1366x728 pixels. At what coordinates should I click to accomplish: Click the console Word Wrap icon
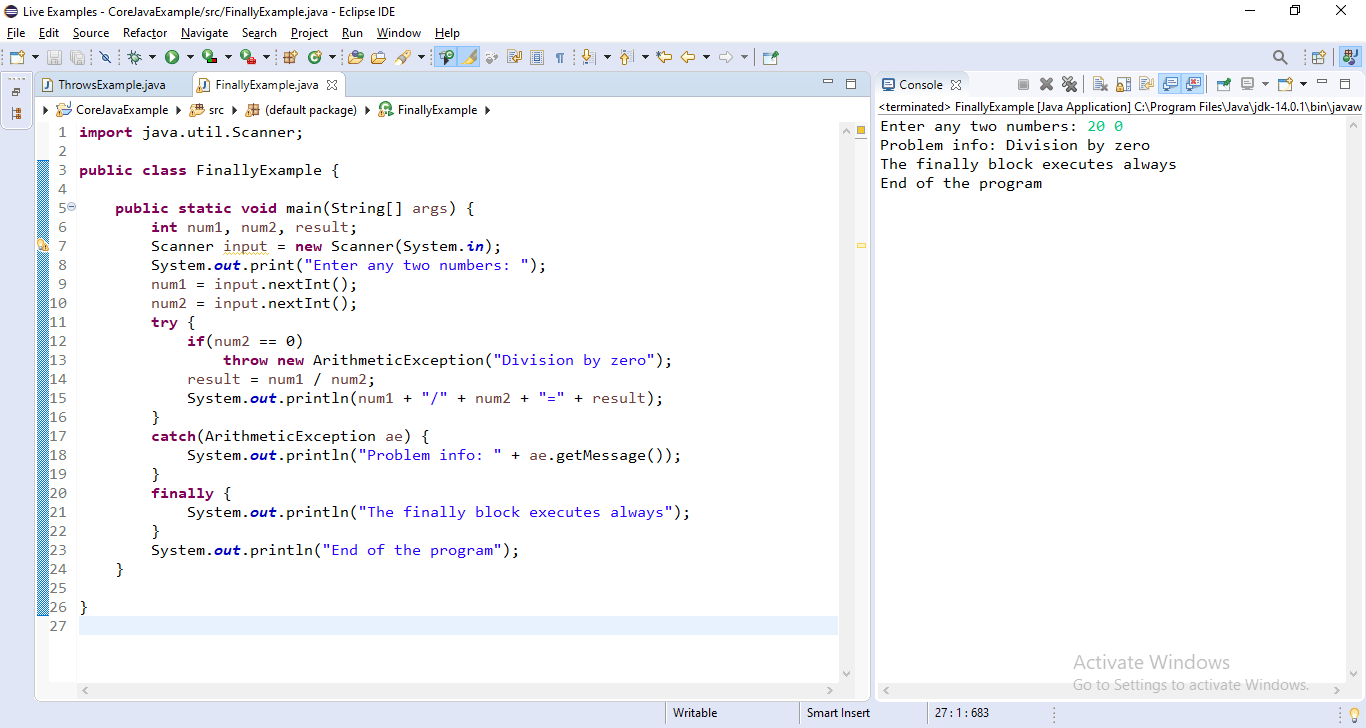[x=1146, y=84]
